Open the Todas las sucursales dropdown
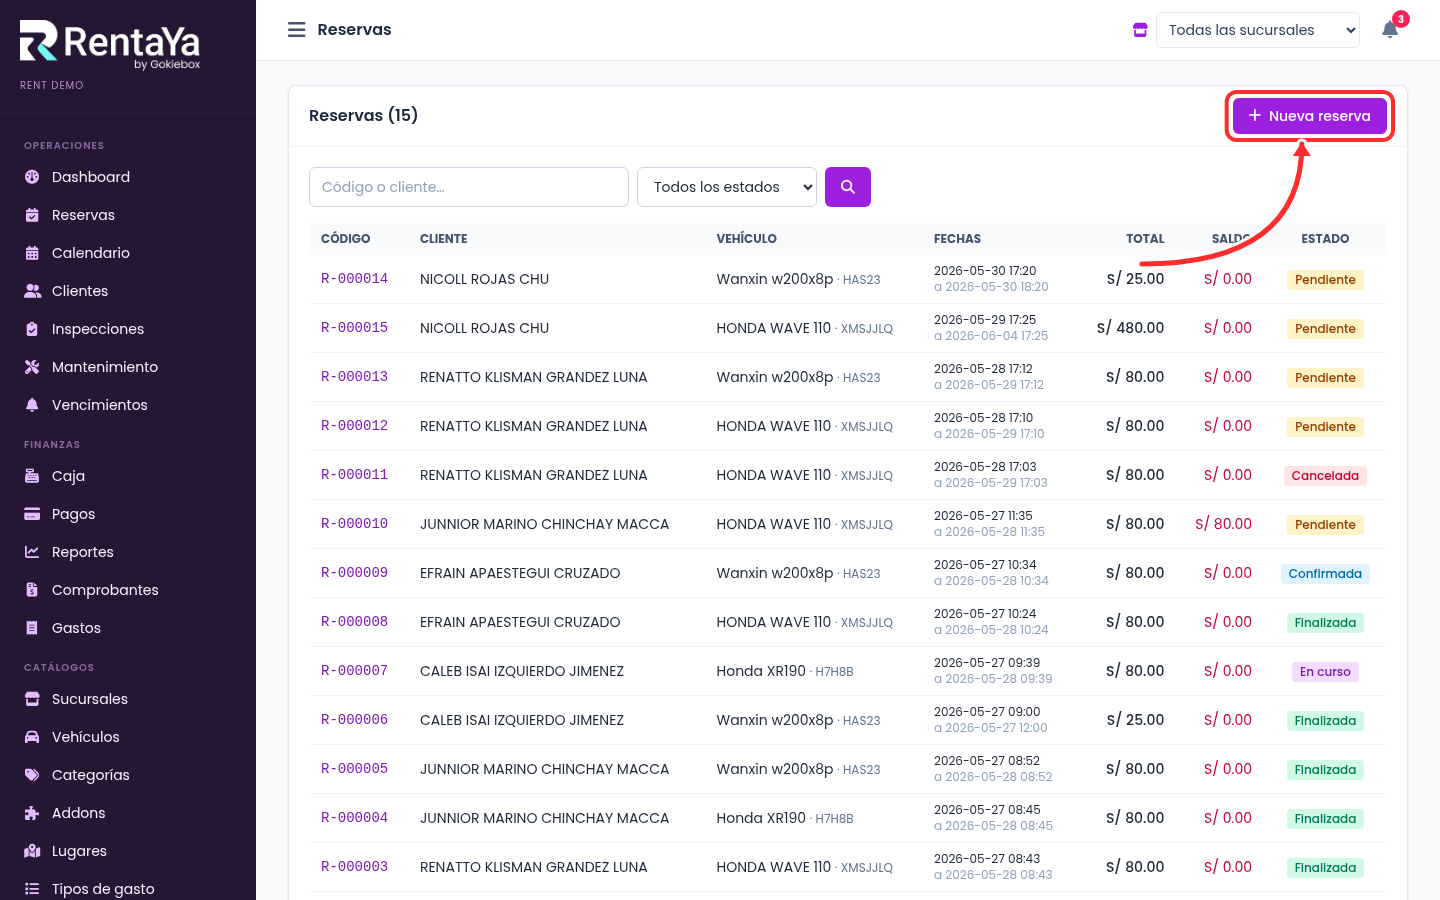The image size is (1440, 900). (1258, 30)
